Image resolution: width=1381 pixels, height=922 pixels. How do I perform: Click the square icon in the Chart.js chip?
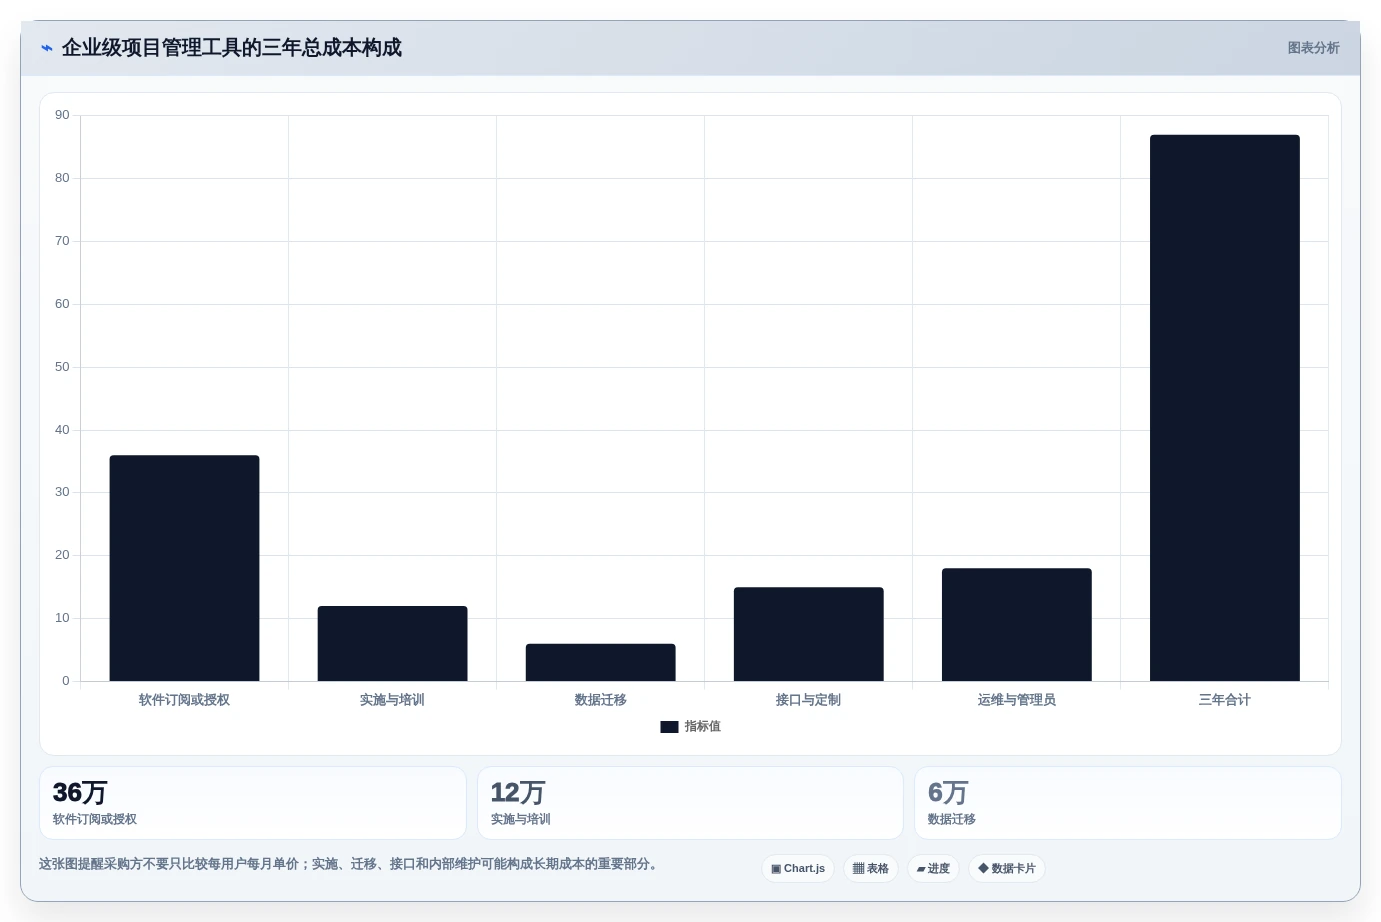point(776,869)
